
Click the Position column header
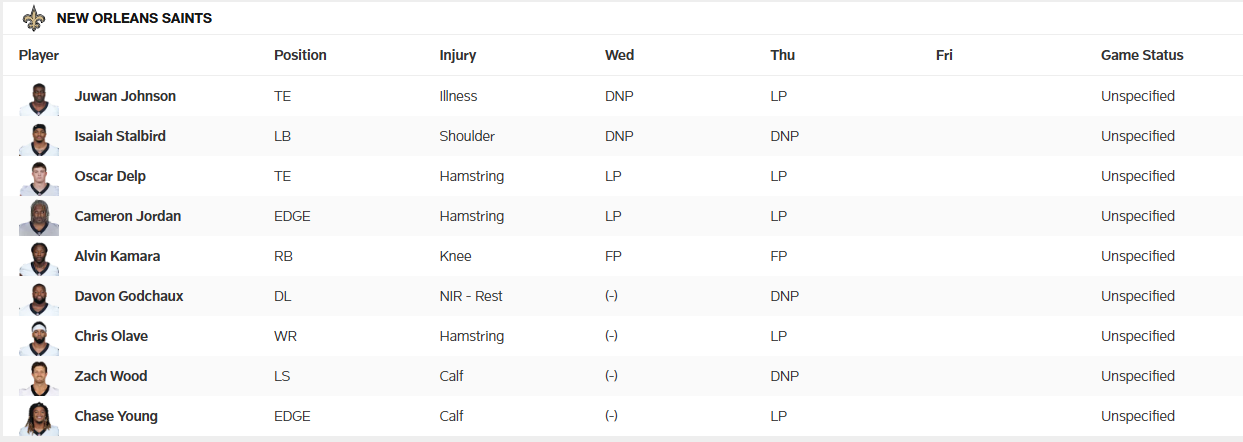pyautogui.click(x=300, y=55)
